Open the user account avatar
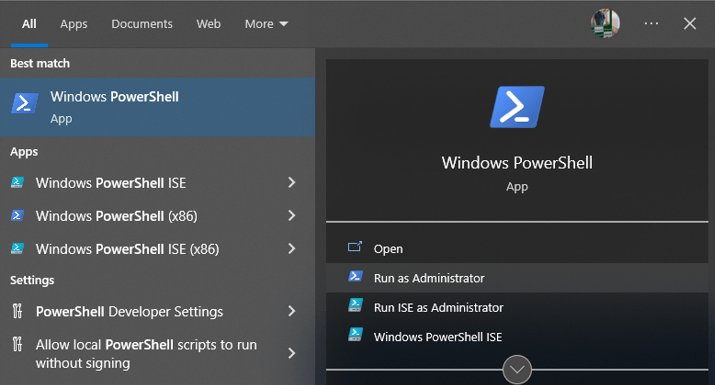This screenshot has height=385, width=715. (x=605, y=23)
